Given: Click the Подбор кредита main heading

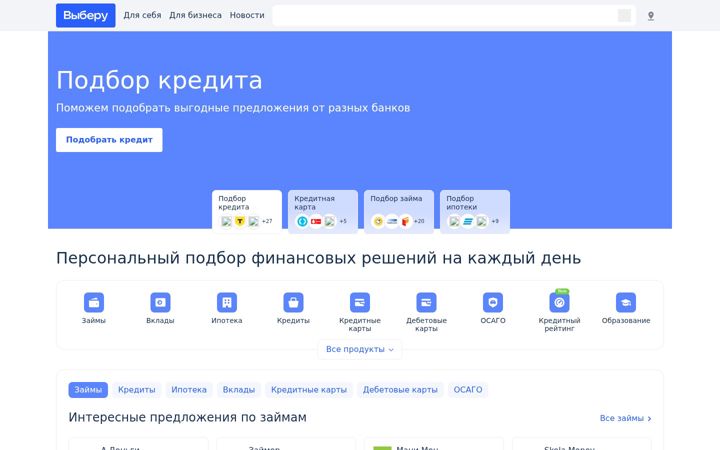Looking at the screenshot, I should click(x=159, y=80).
